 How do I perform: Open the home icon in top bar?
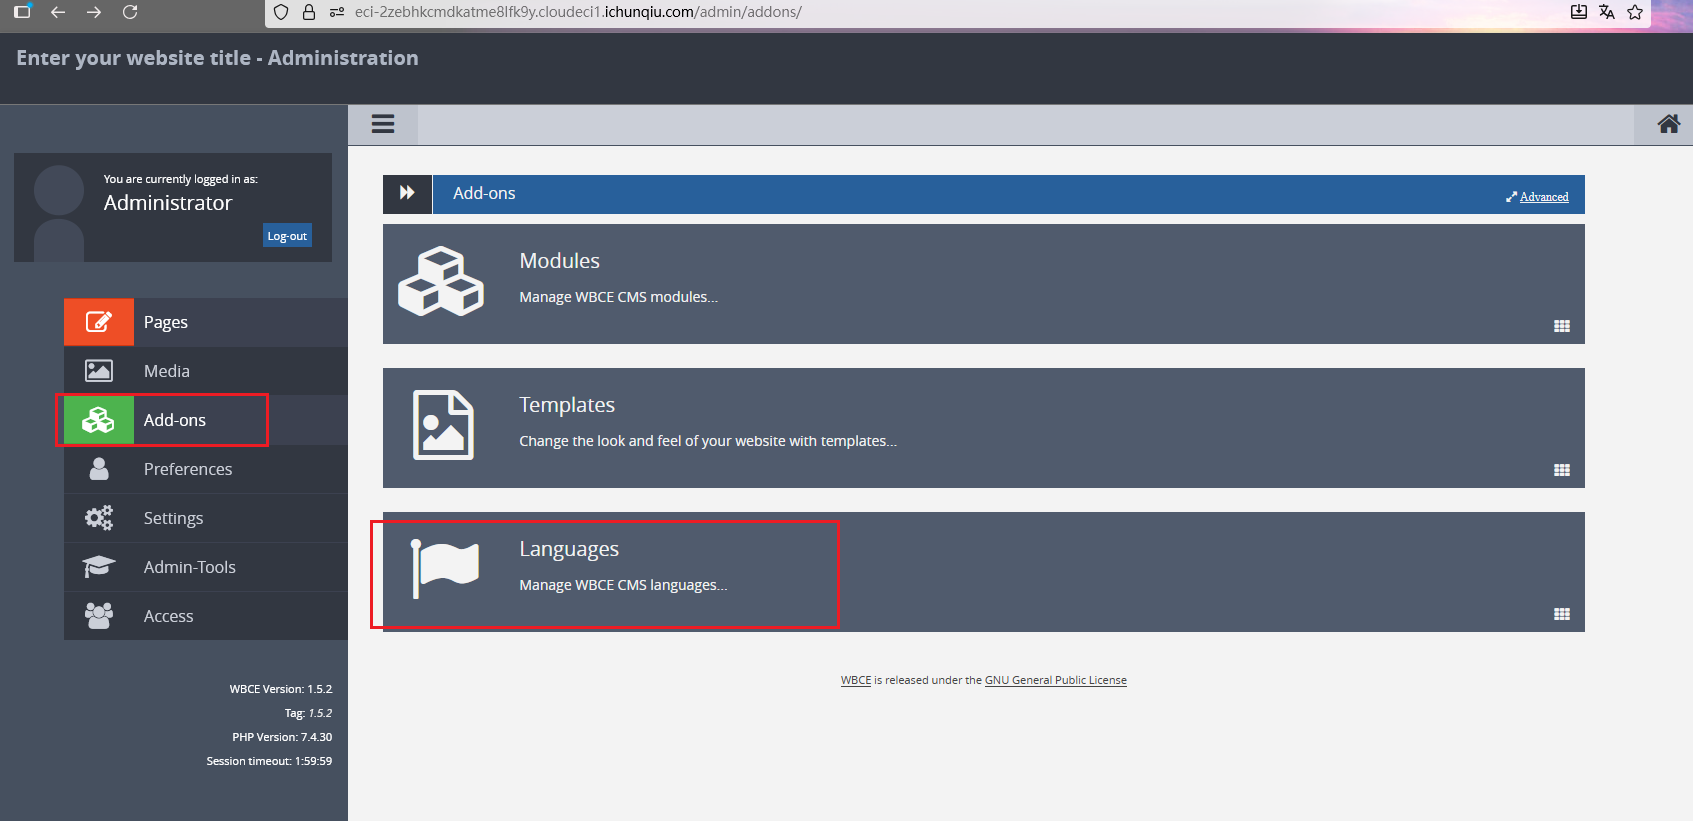1668,124
